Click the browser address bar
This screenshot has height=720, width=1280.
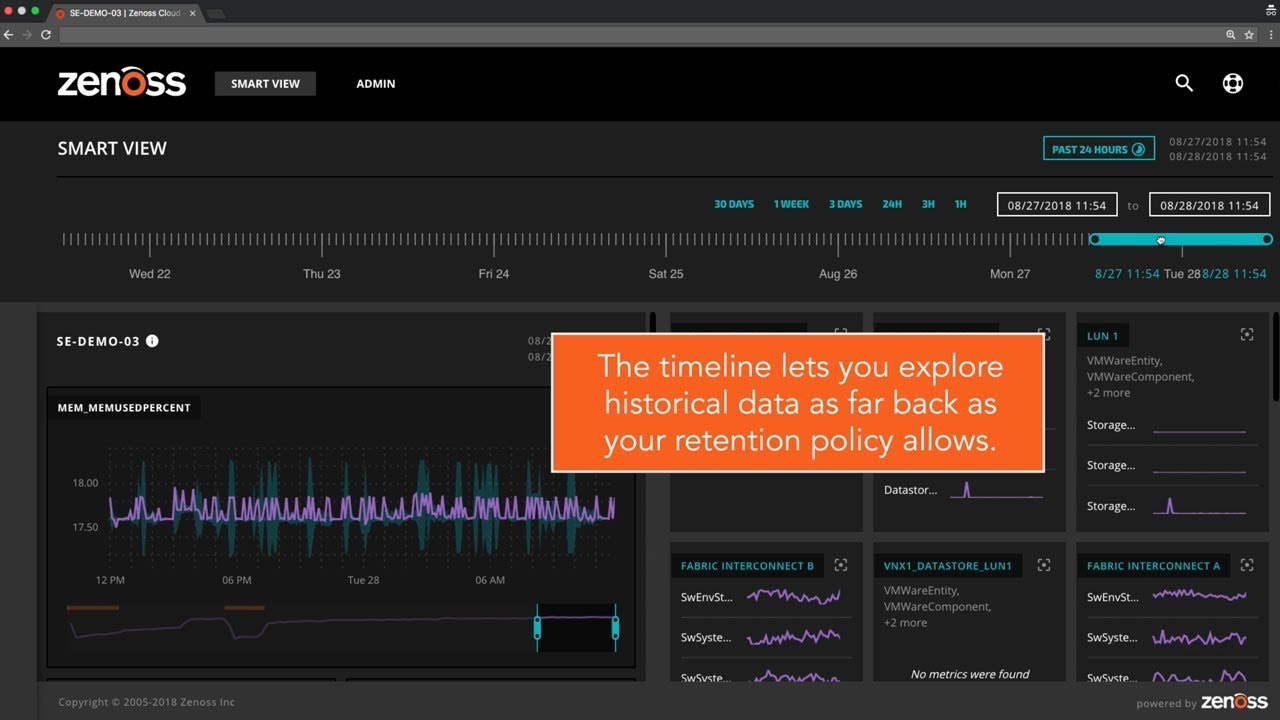tap(640, 34)
